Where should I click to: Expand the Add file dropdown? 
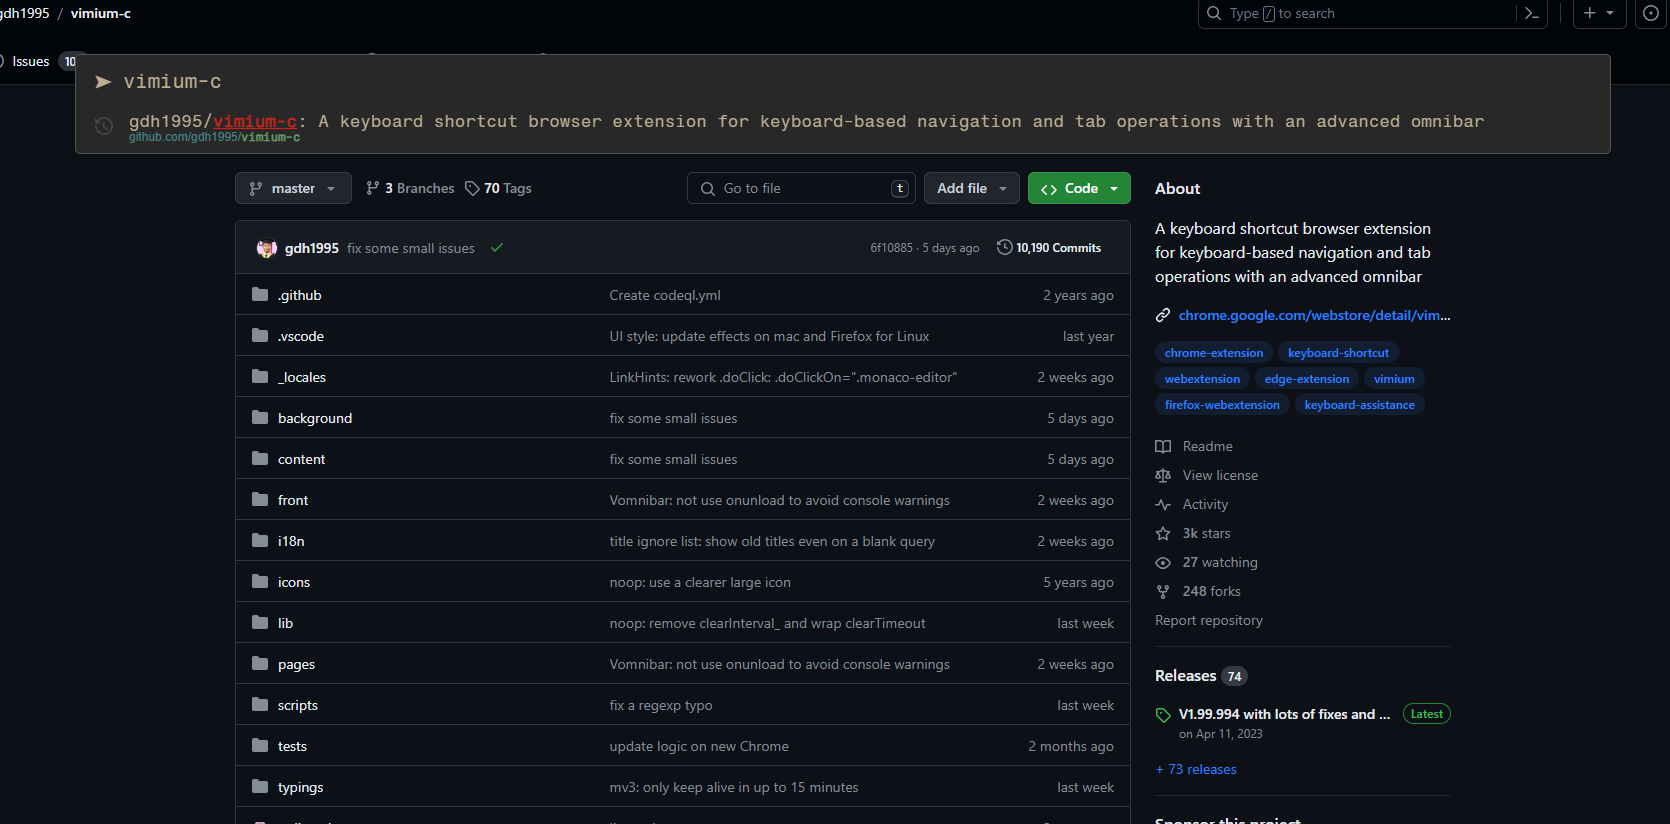(x=973, y=188)
